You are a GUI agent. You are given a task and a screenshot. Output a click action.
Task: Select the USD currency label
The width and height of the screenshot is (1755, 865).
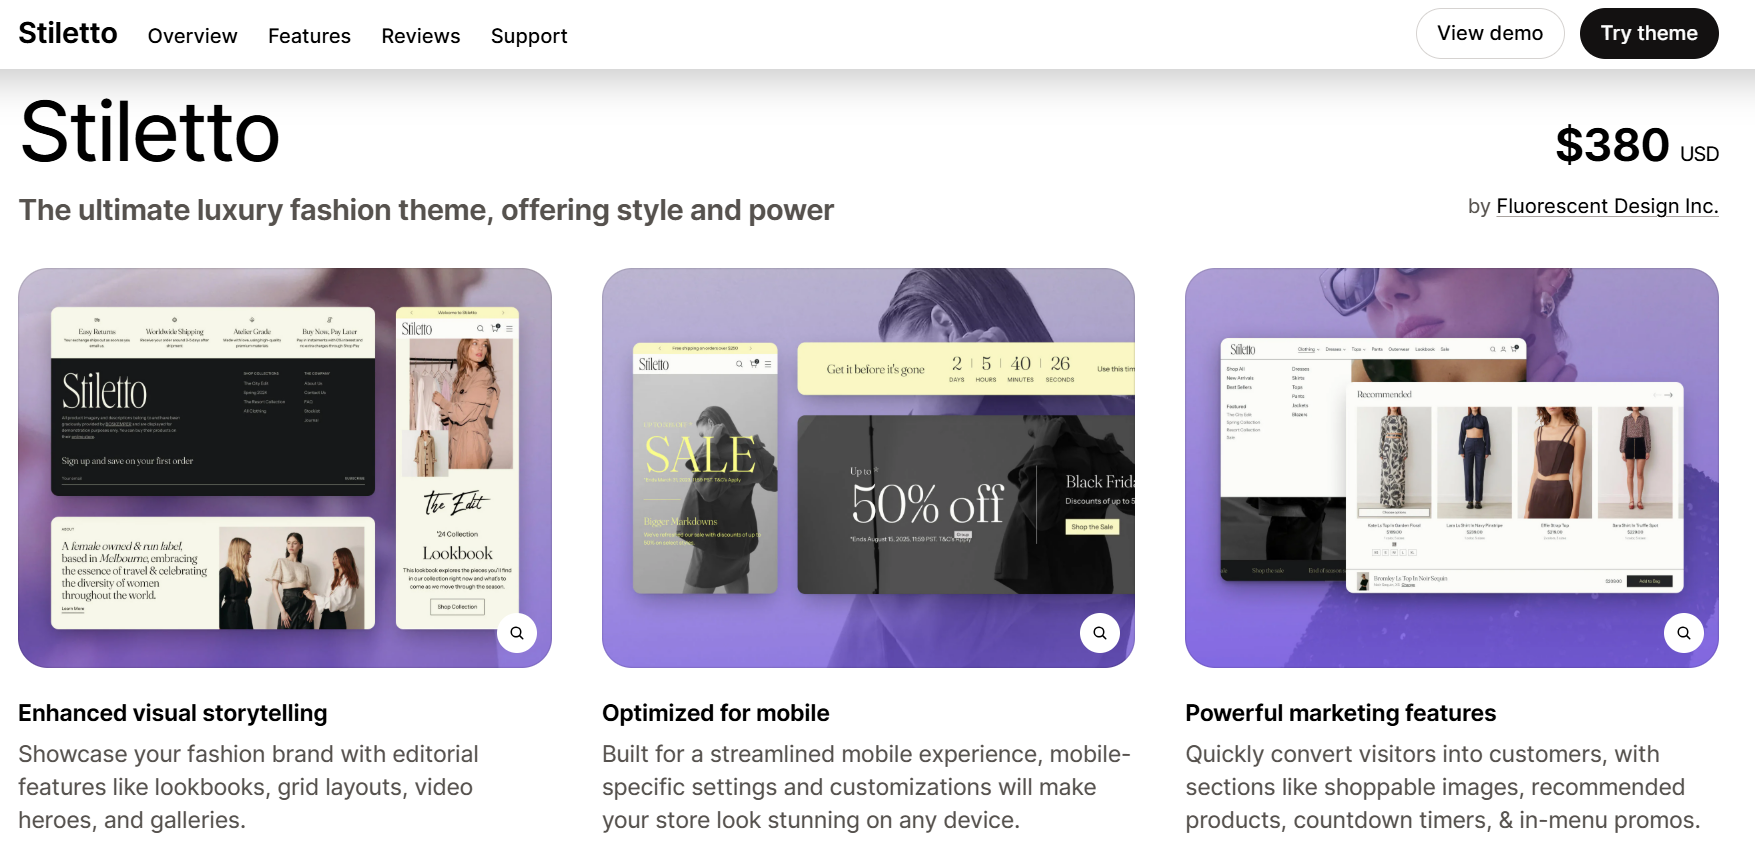[x=1699, y=154]
